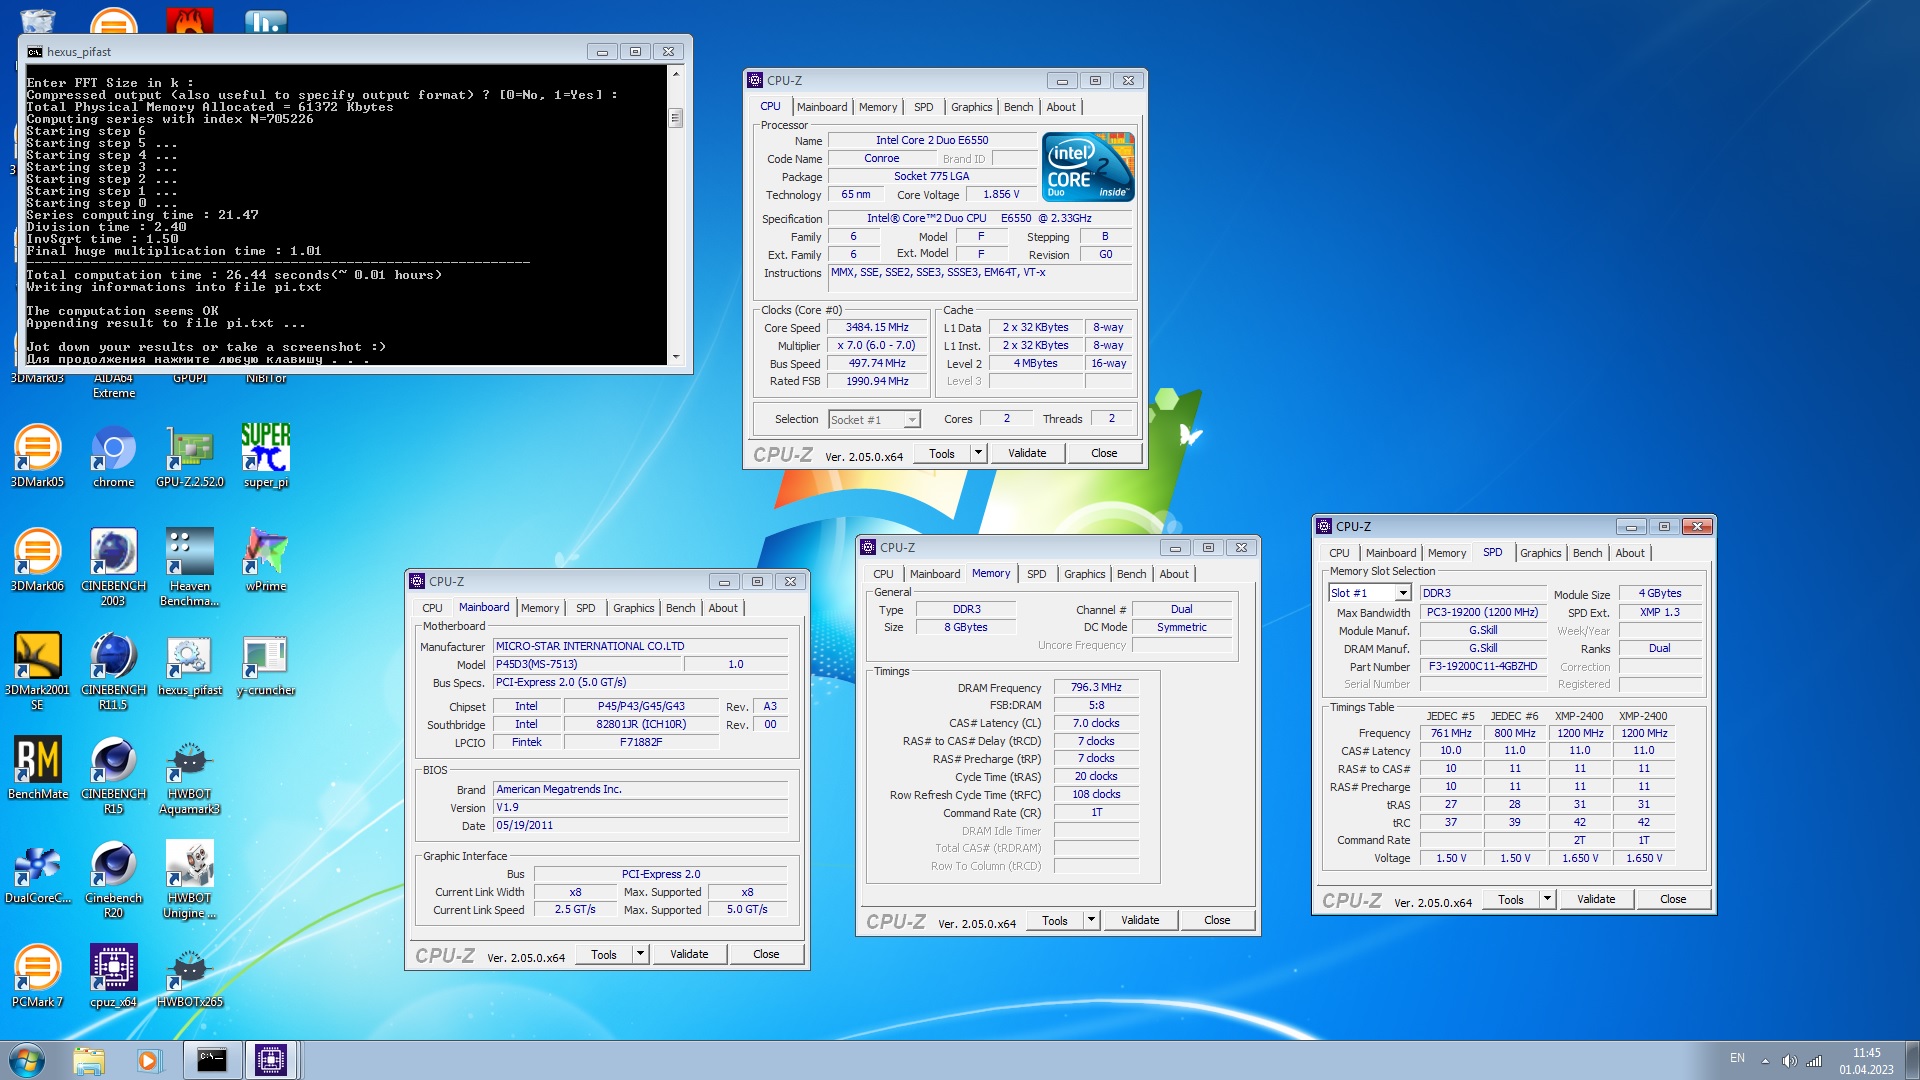Launch CINEBENCH 2003 desktop icon
The image size is (1920, 1080).
point(113,566)
